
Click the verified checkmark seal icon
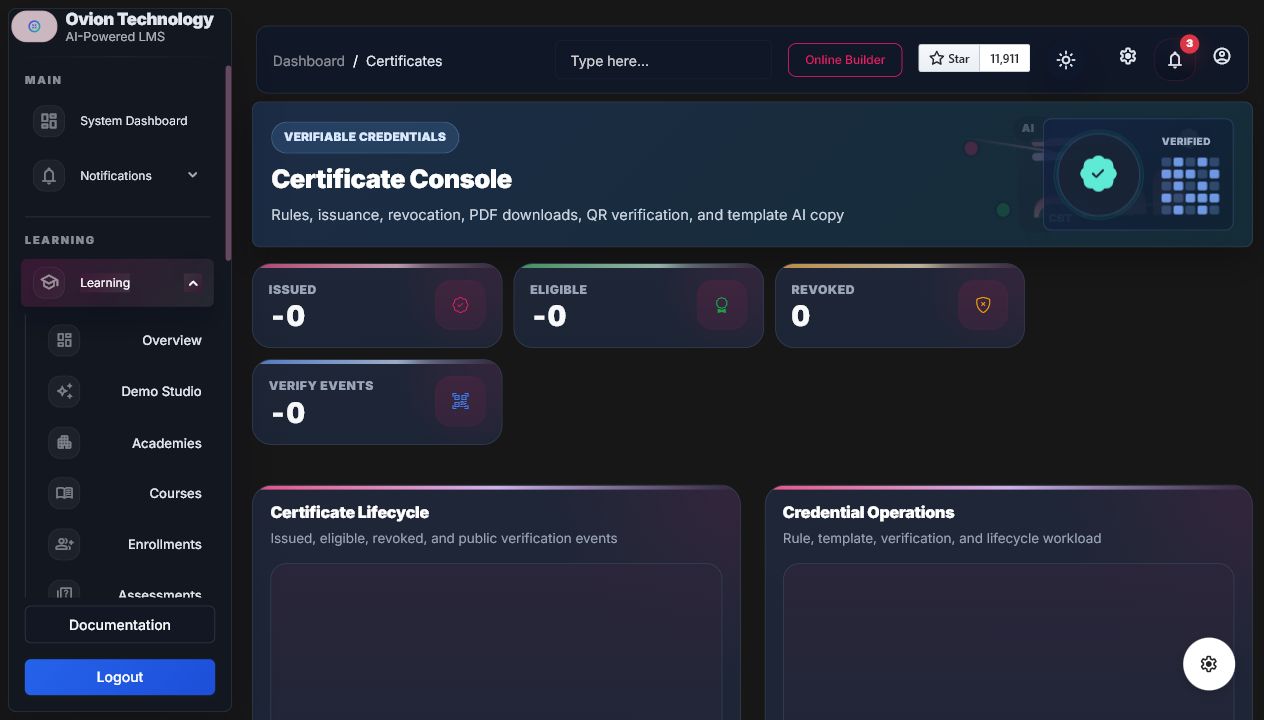[1098, 174]
